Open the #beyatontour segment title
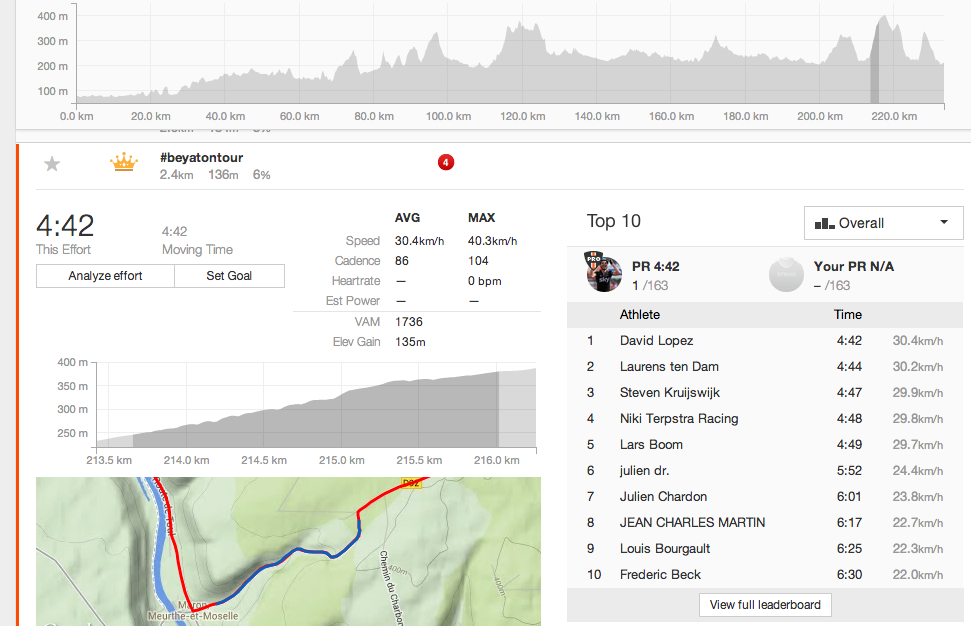 [201, 158]
